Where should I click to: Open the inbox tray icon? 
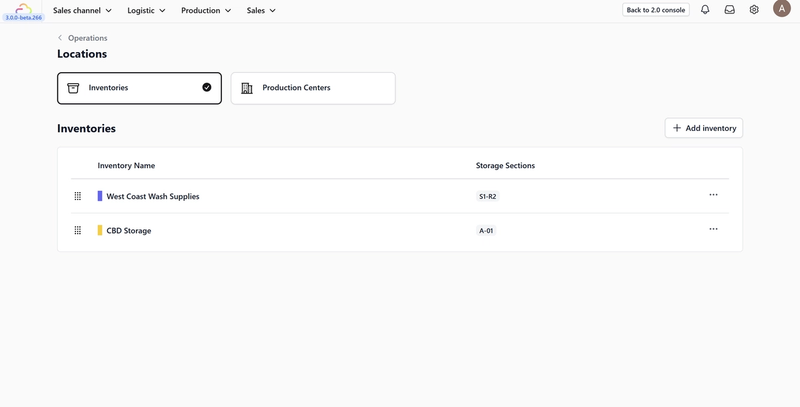[x=730, y=10]
